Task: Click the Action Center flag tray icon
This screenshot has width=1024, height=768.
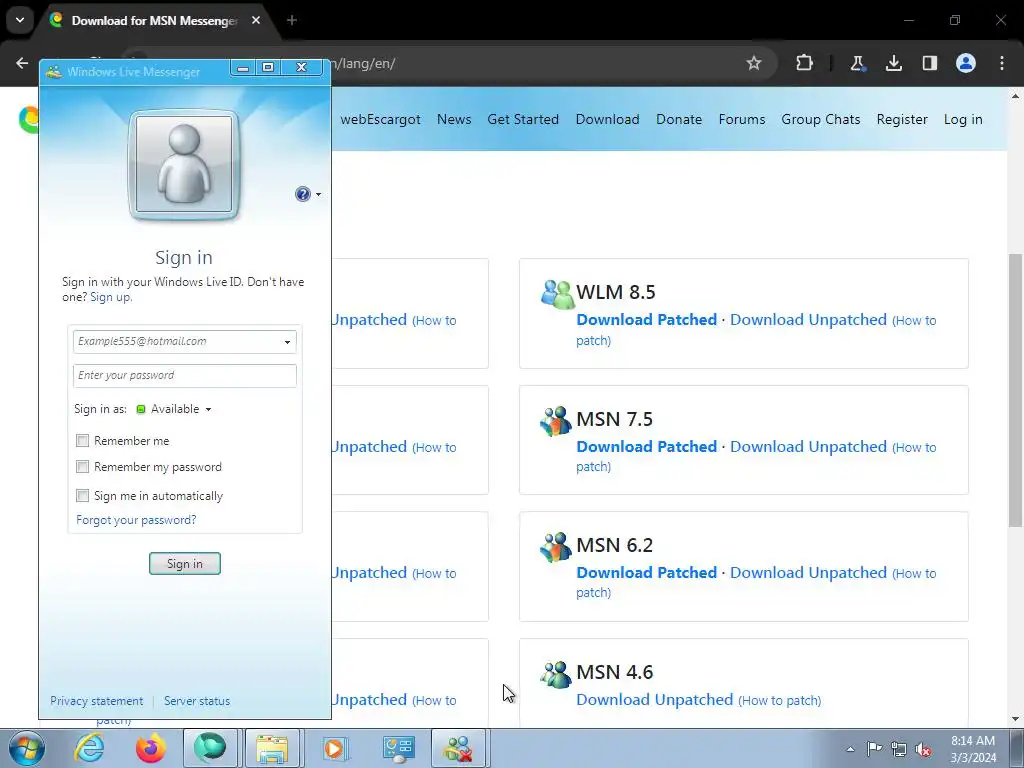Action: pos(874,749)
